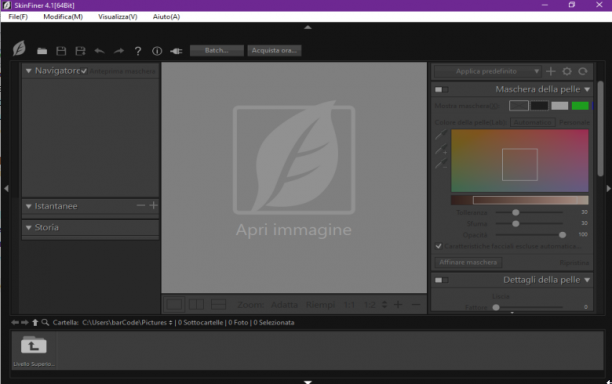Click the Save As icon next to Save
612x384 pixels.
click(80, 51)
